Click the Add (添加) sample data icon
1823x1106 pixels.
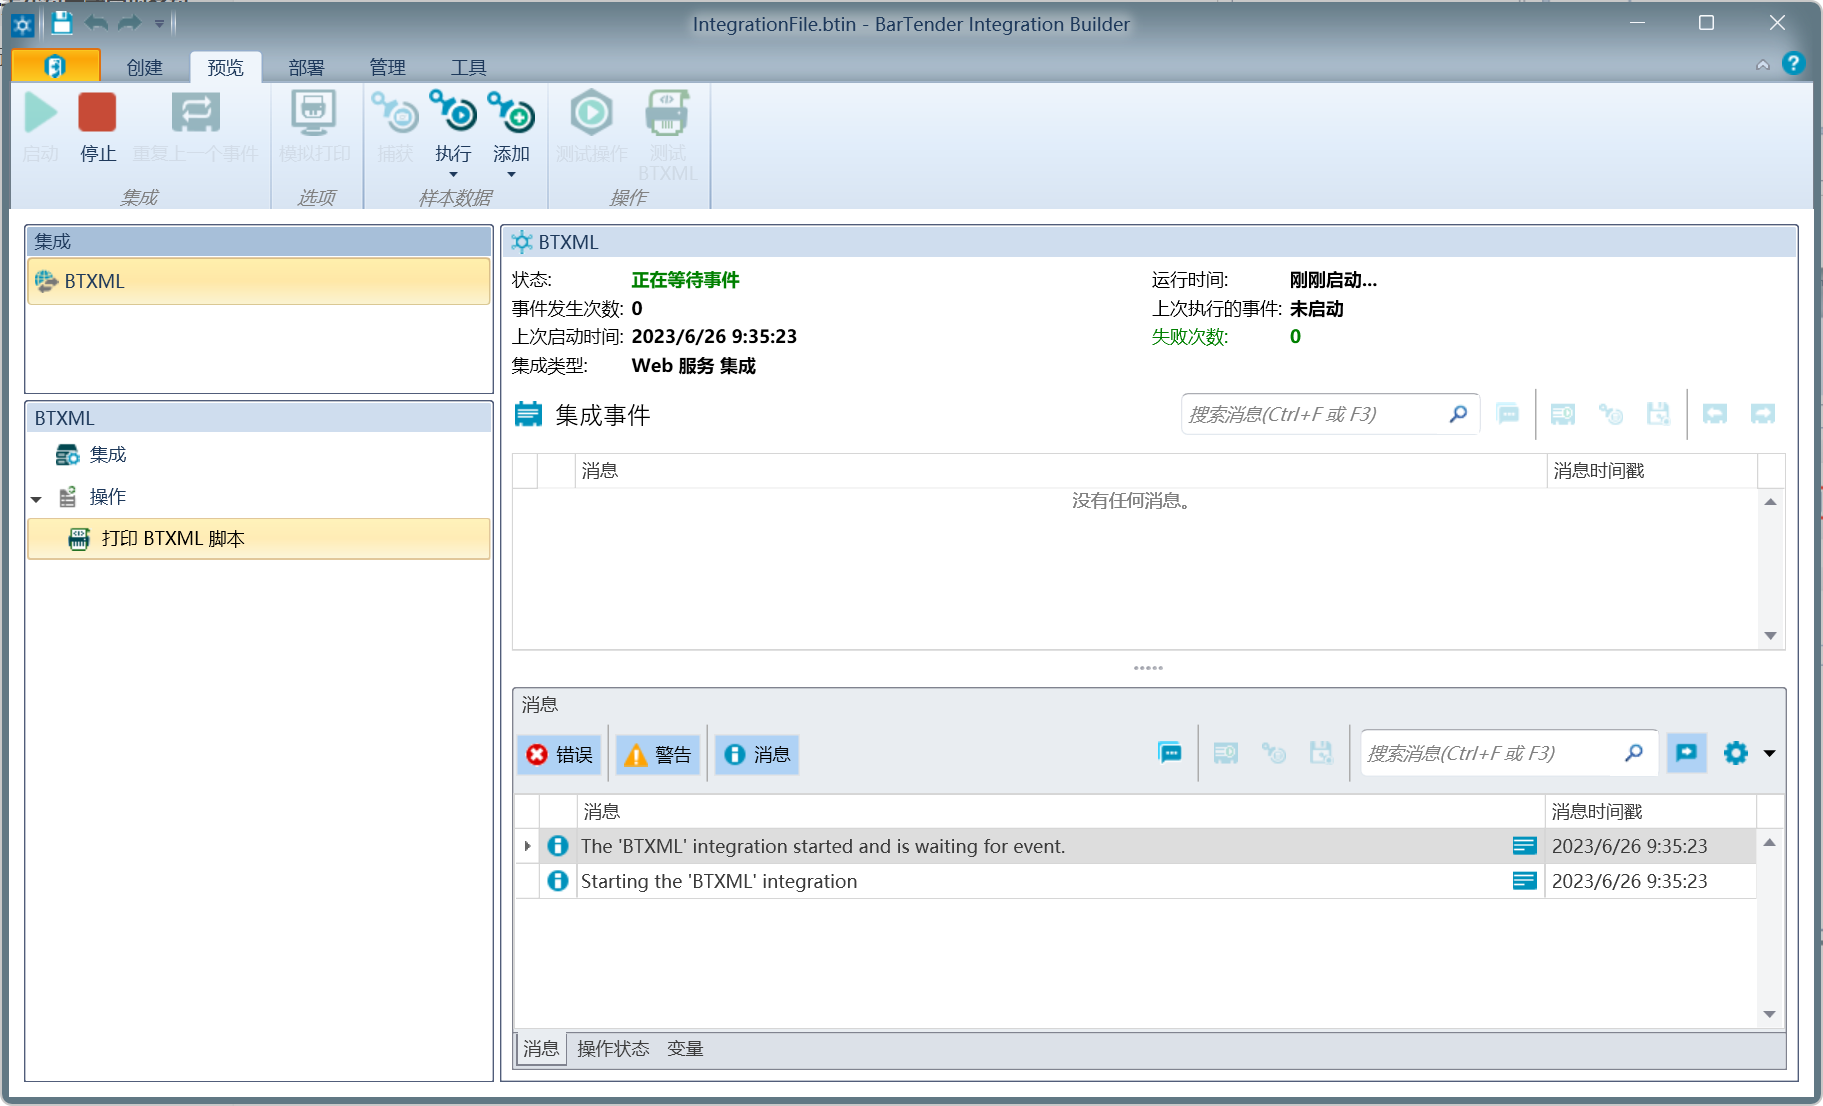pyautogui.click(x=511, y=114)
